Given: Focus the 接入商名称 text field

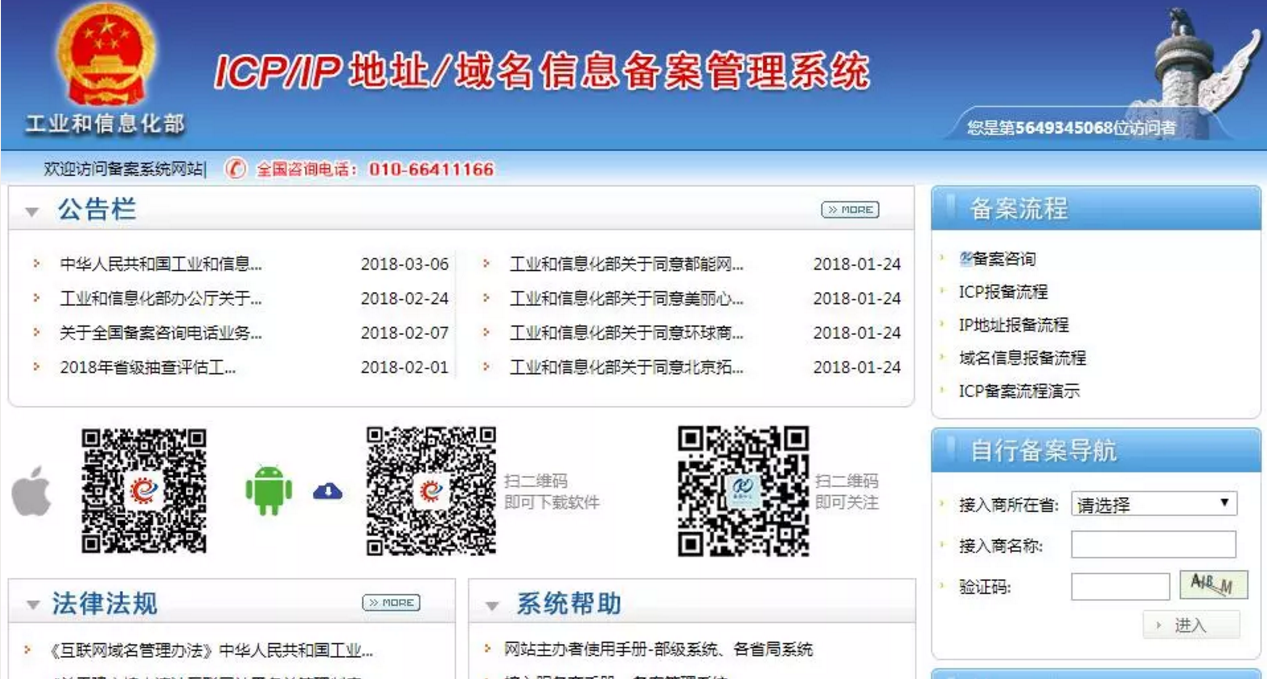Looking at the screenshot, I should coord(1154,545).
